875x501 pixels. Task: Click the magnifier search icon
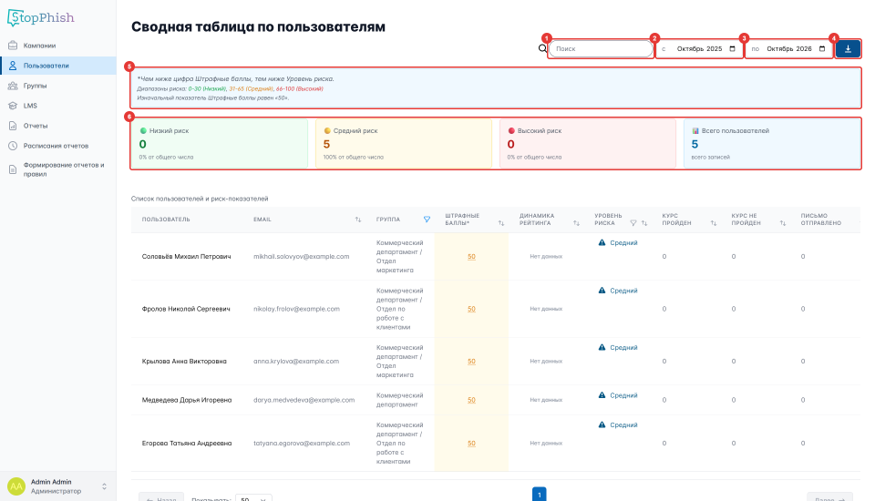tap(542, 49)
